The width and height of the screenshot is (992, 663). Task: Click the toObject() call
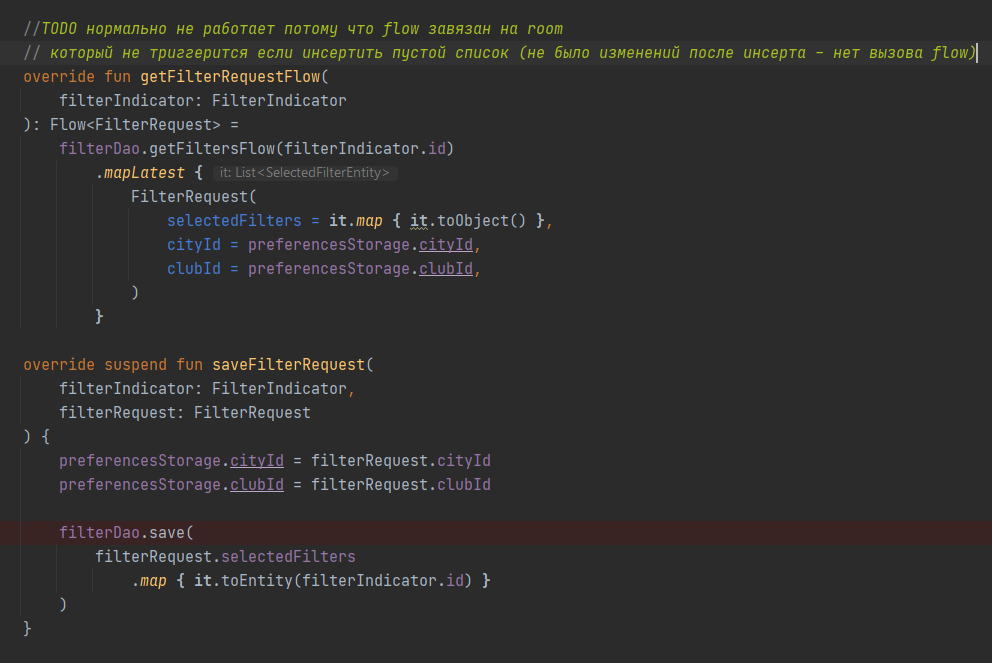coord(481,221)
